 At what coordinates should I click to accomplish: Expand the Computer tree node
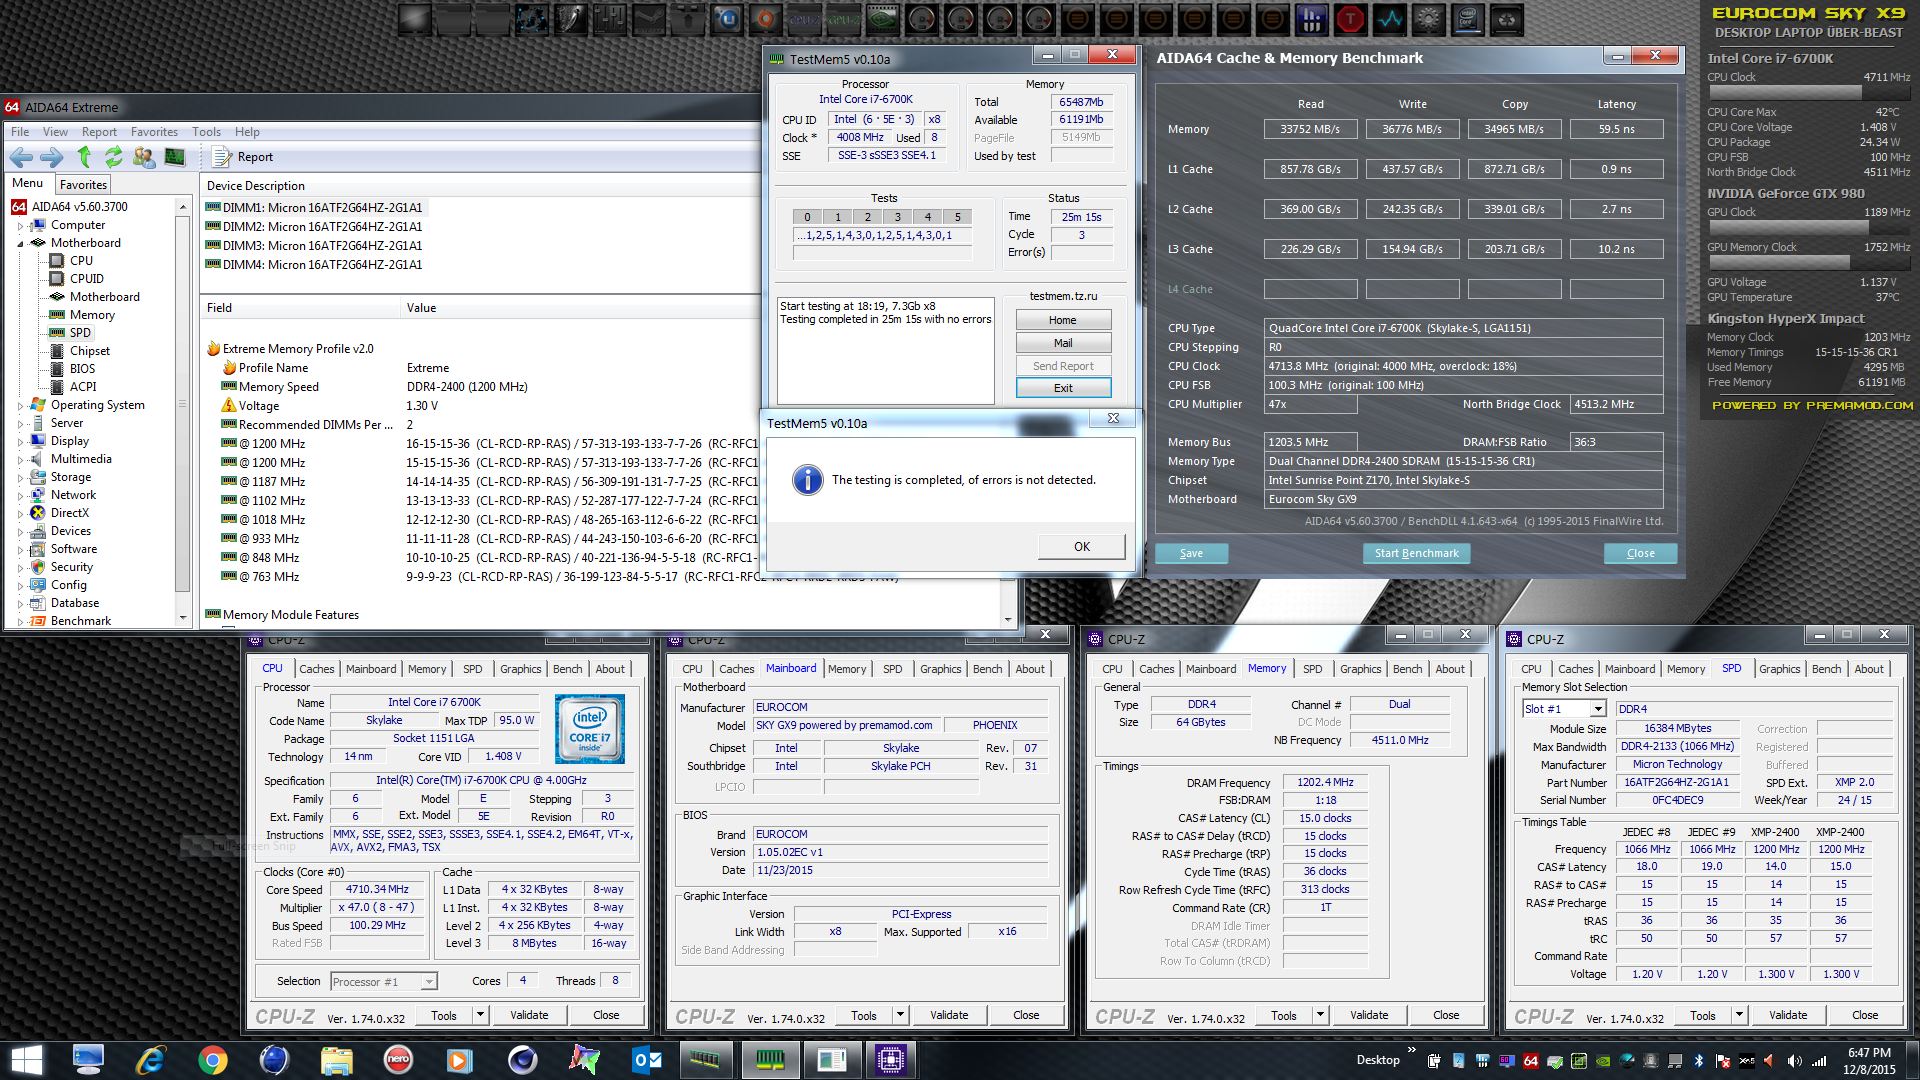(20, 225)
